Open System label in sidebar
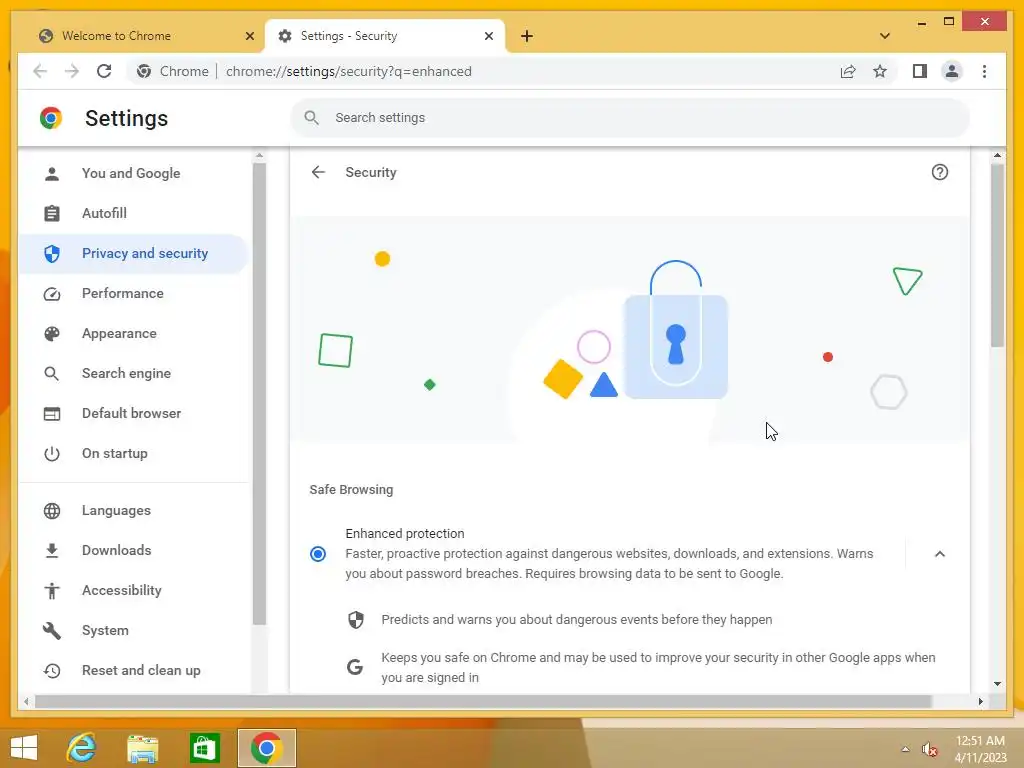 click(x=105, y=630)
